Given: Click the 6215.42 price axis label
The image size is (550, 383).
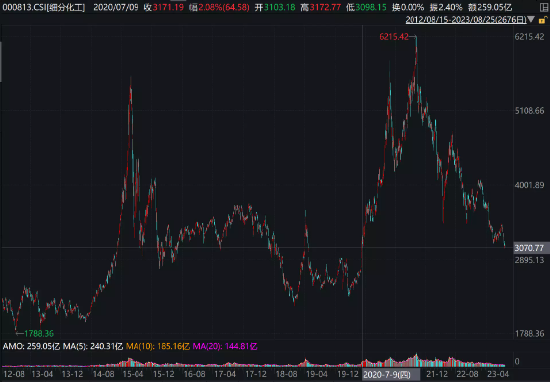Looking at the screenshot, I should [529, 37].
